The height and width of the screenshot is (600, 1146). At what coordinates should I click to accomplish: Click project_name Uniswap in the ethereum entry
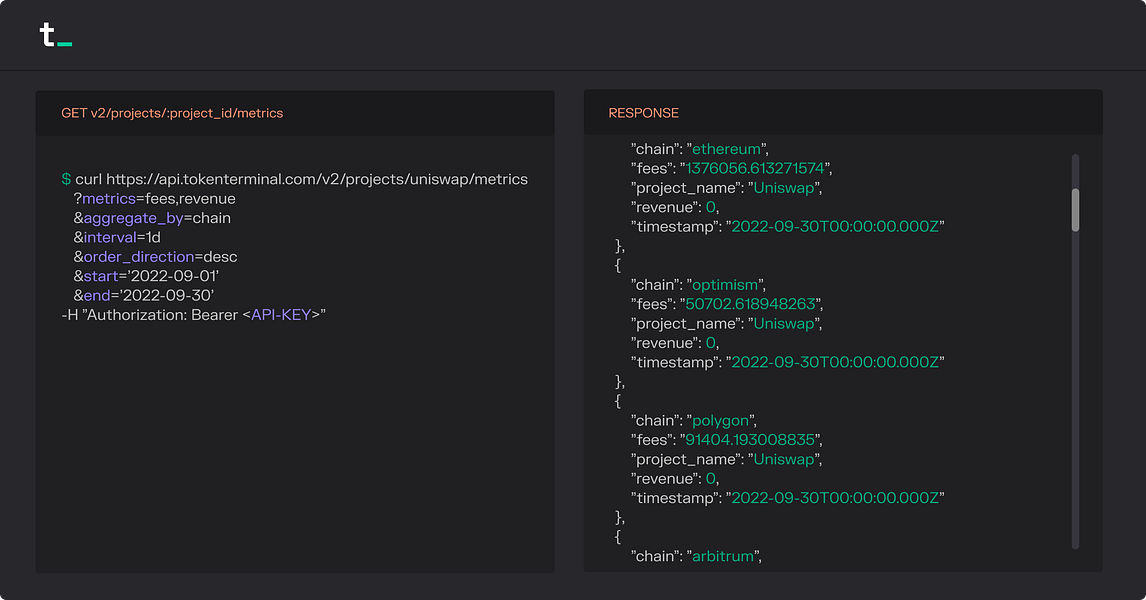[x=726, y=188]
